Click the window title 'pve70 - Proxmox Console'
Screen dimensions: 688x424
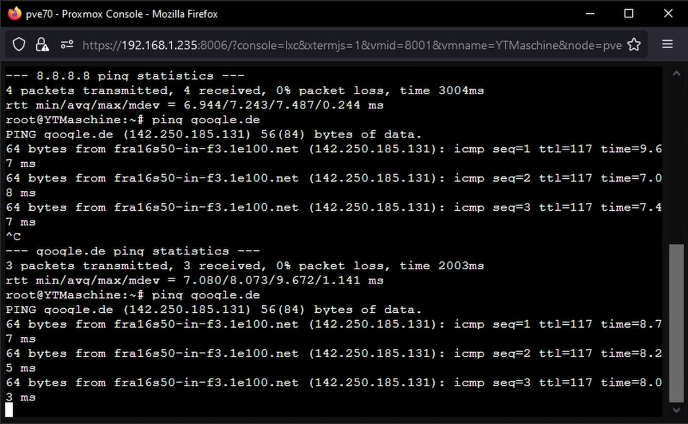tap(84, 14)
